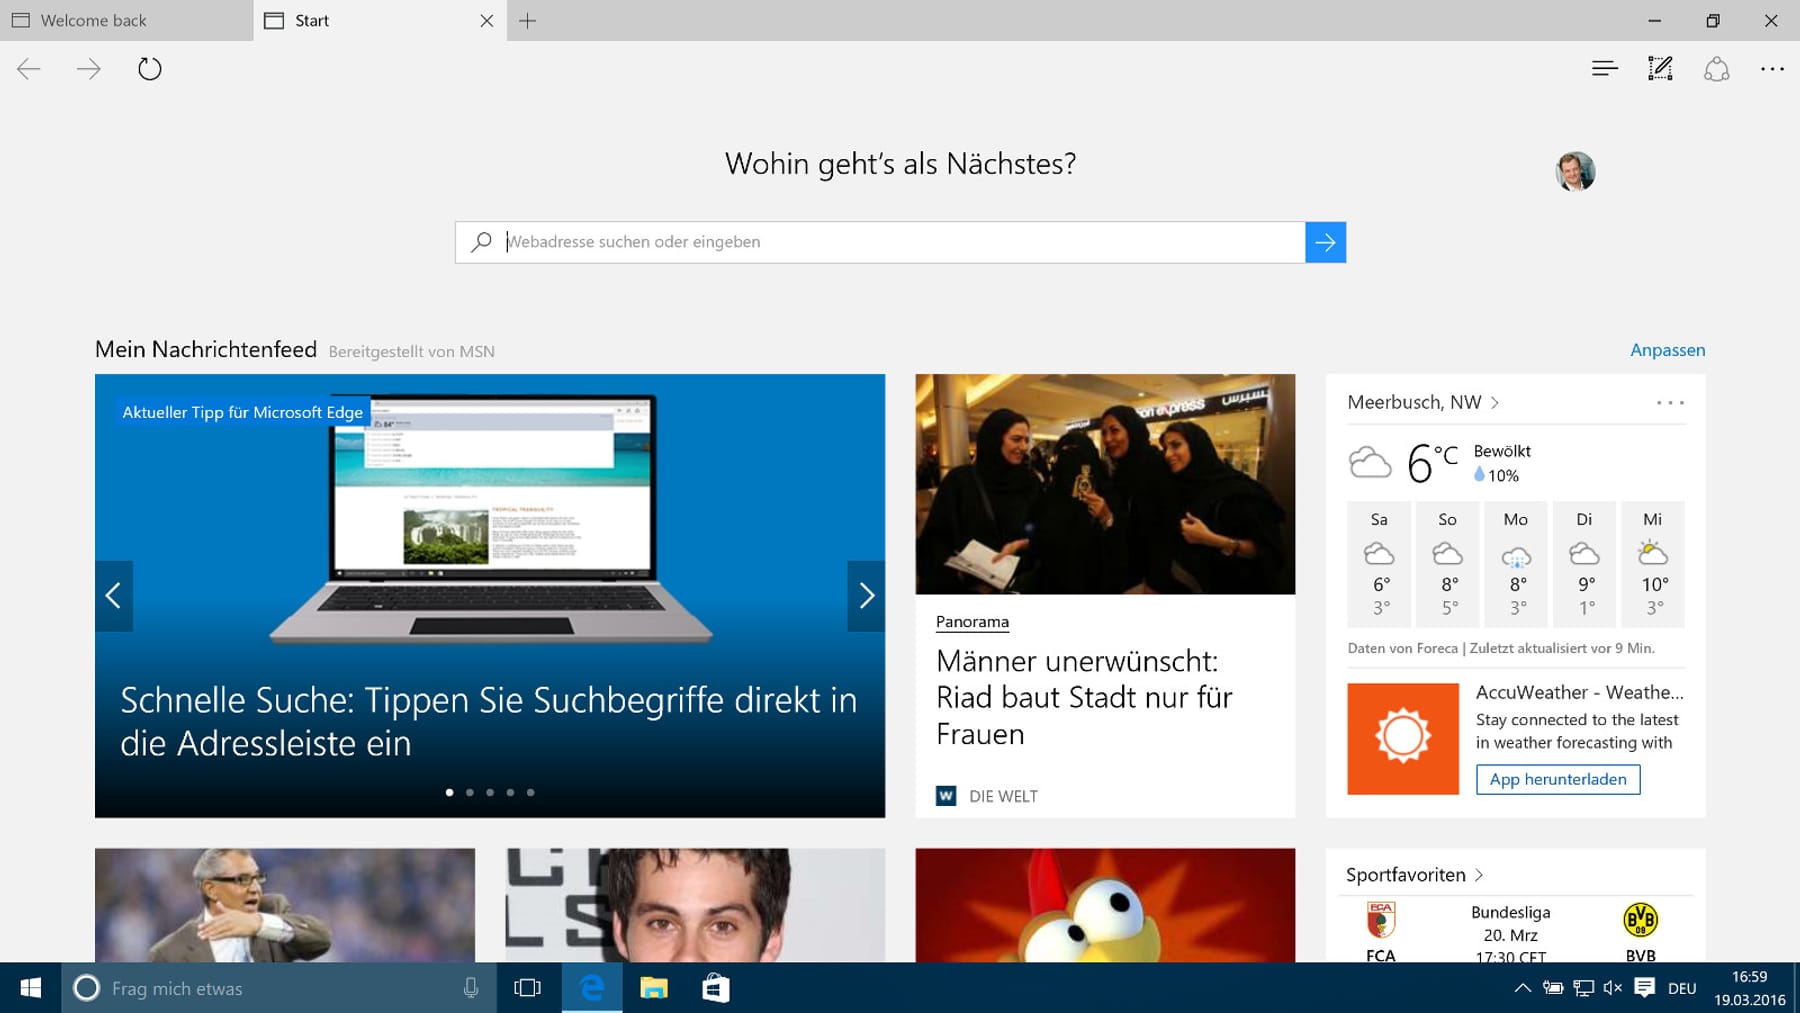Screen dimensions: 1800x1013
Task: Open the news thumbnail of young man portrait
Action: [x=695, y=905]
